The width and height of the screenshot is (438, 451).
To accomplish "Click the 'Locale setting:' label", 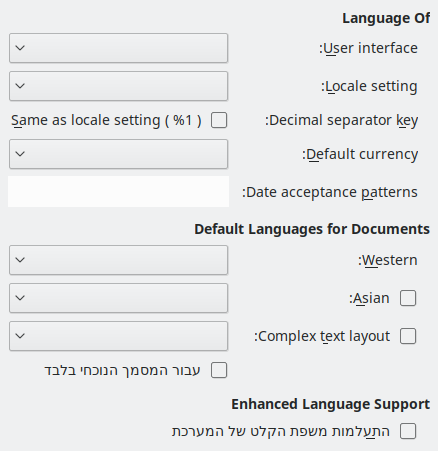I will pyautogui.click(x=369, y=86).
